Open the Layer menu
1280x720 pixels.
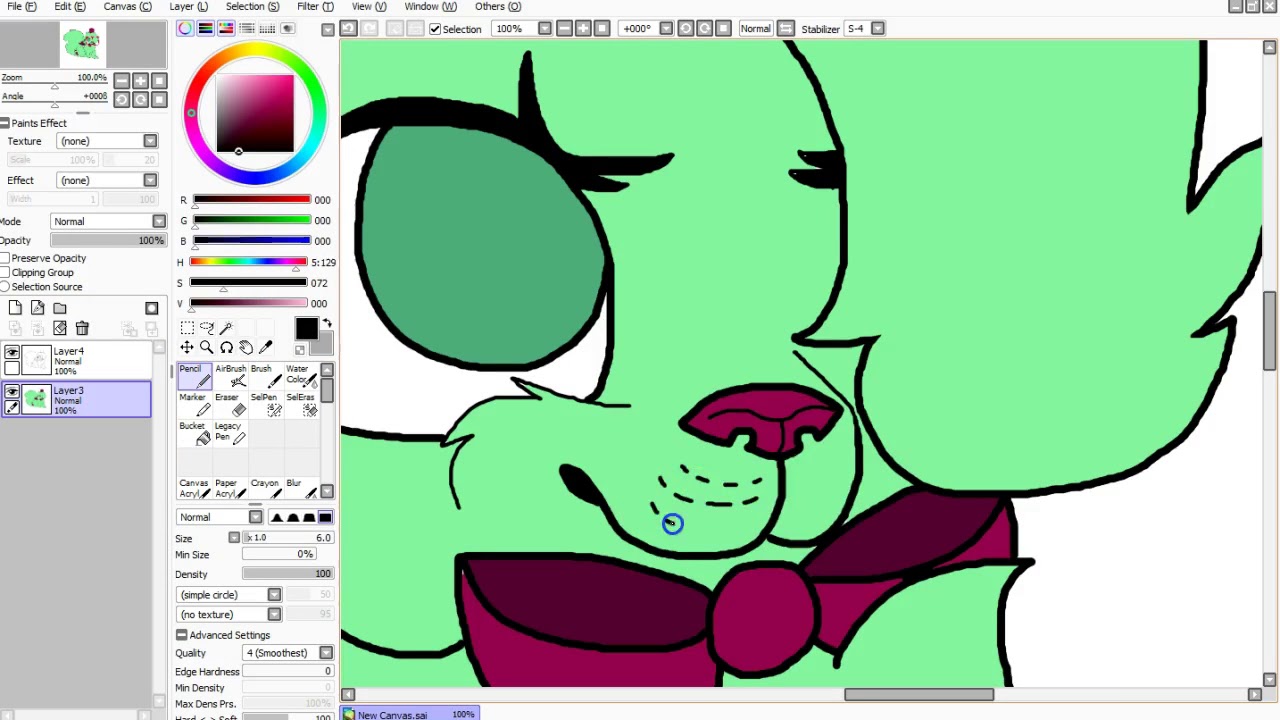coord(188,6)
